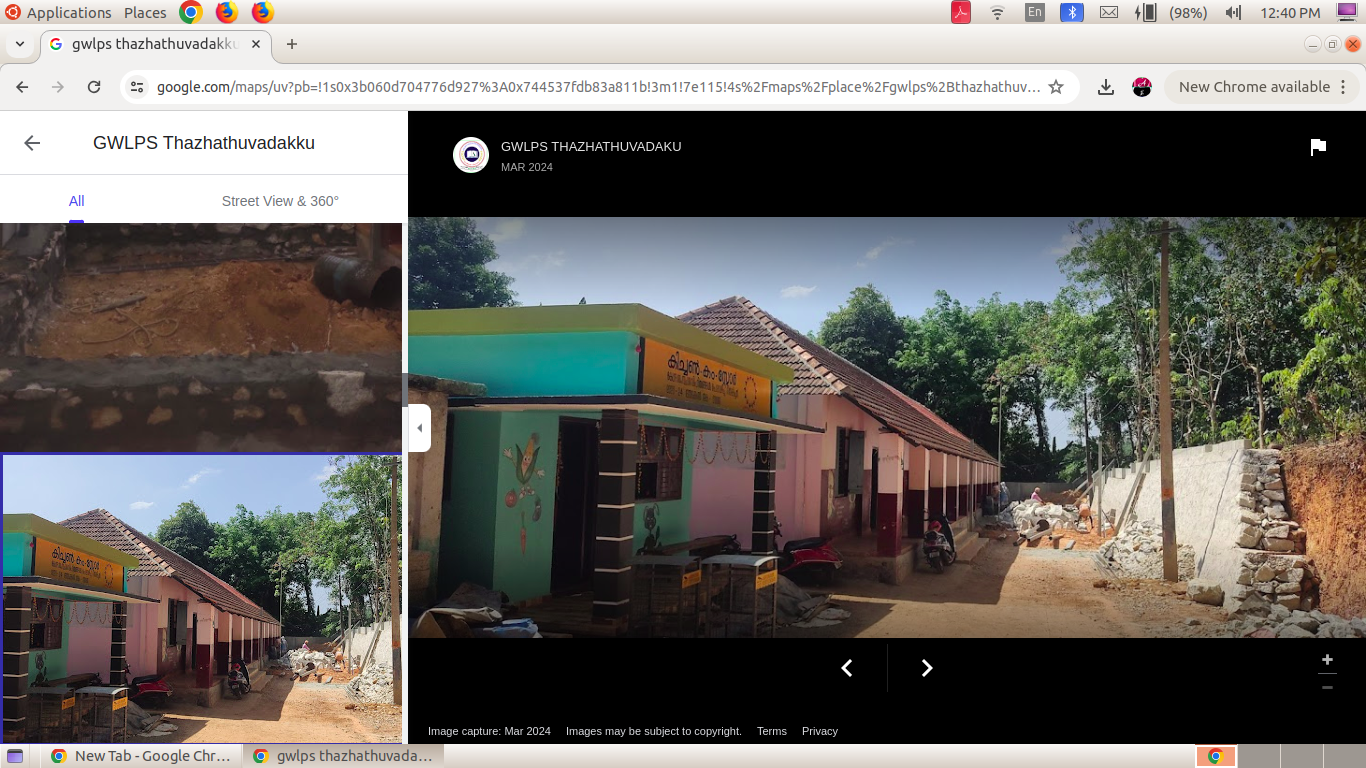Image resolution: width=1366 pixels, height=768 pixels.
Task: Reload the page
Action: point(94,87)
